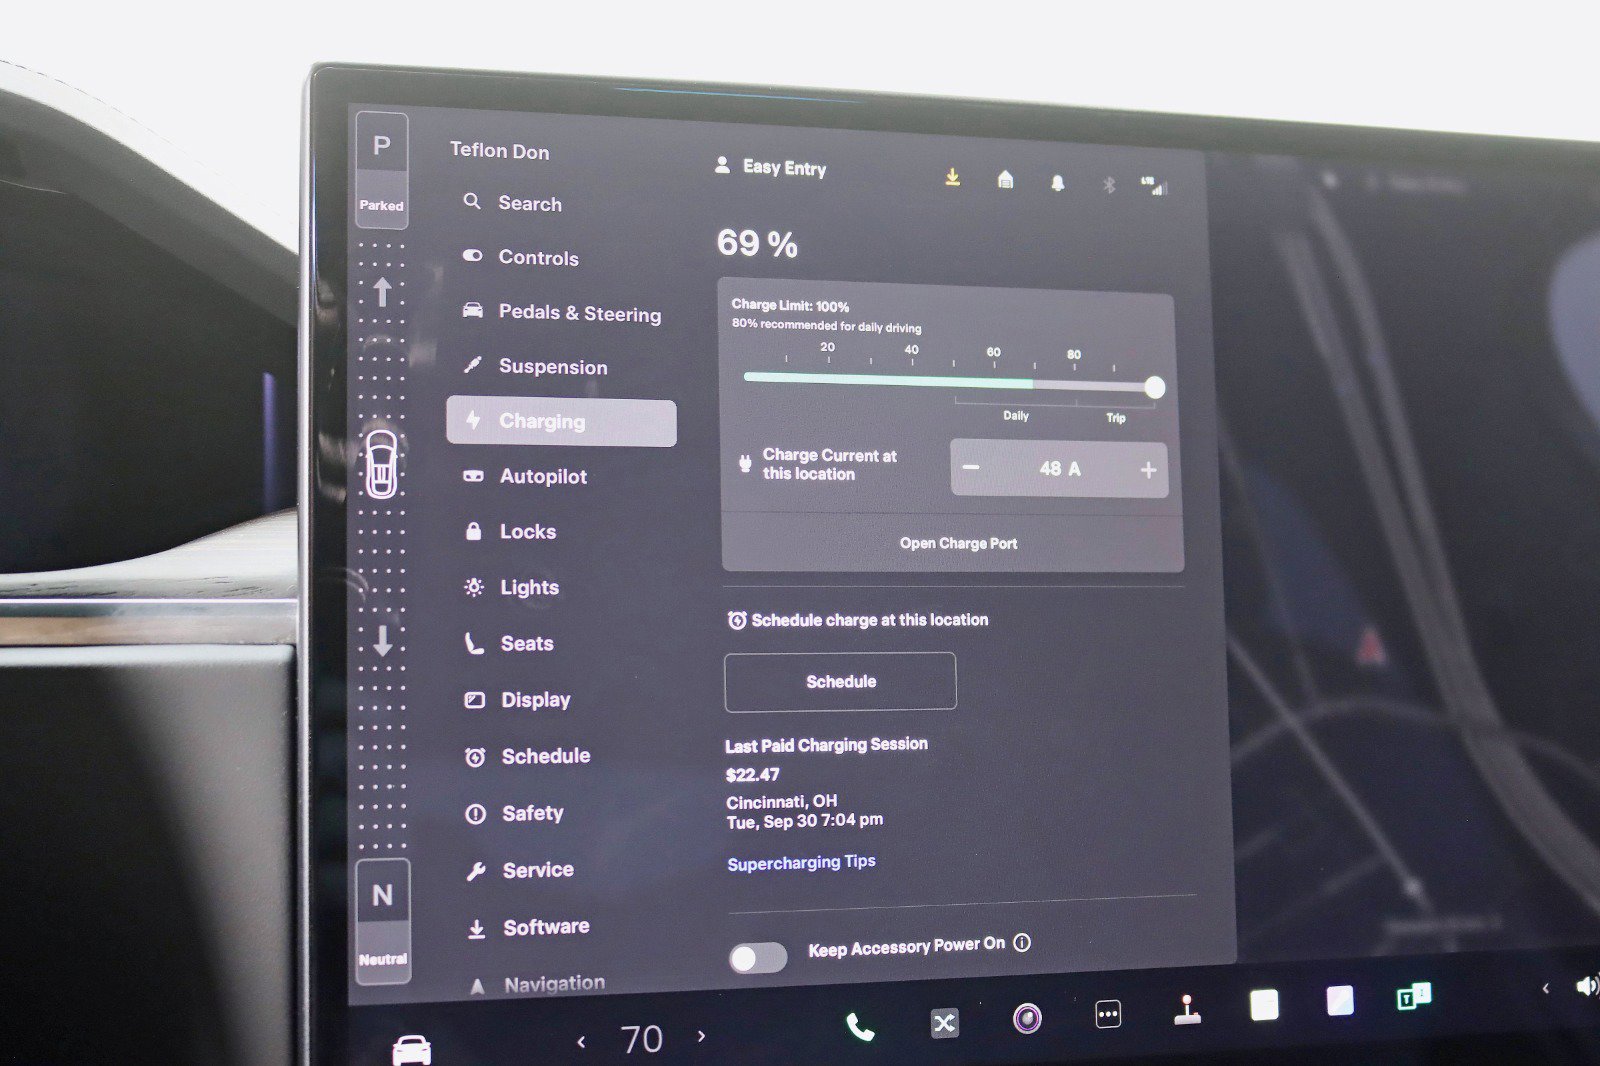Open the Charging settings icon

473,421
